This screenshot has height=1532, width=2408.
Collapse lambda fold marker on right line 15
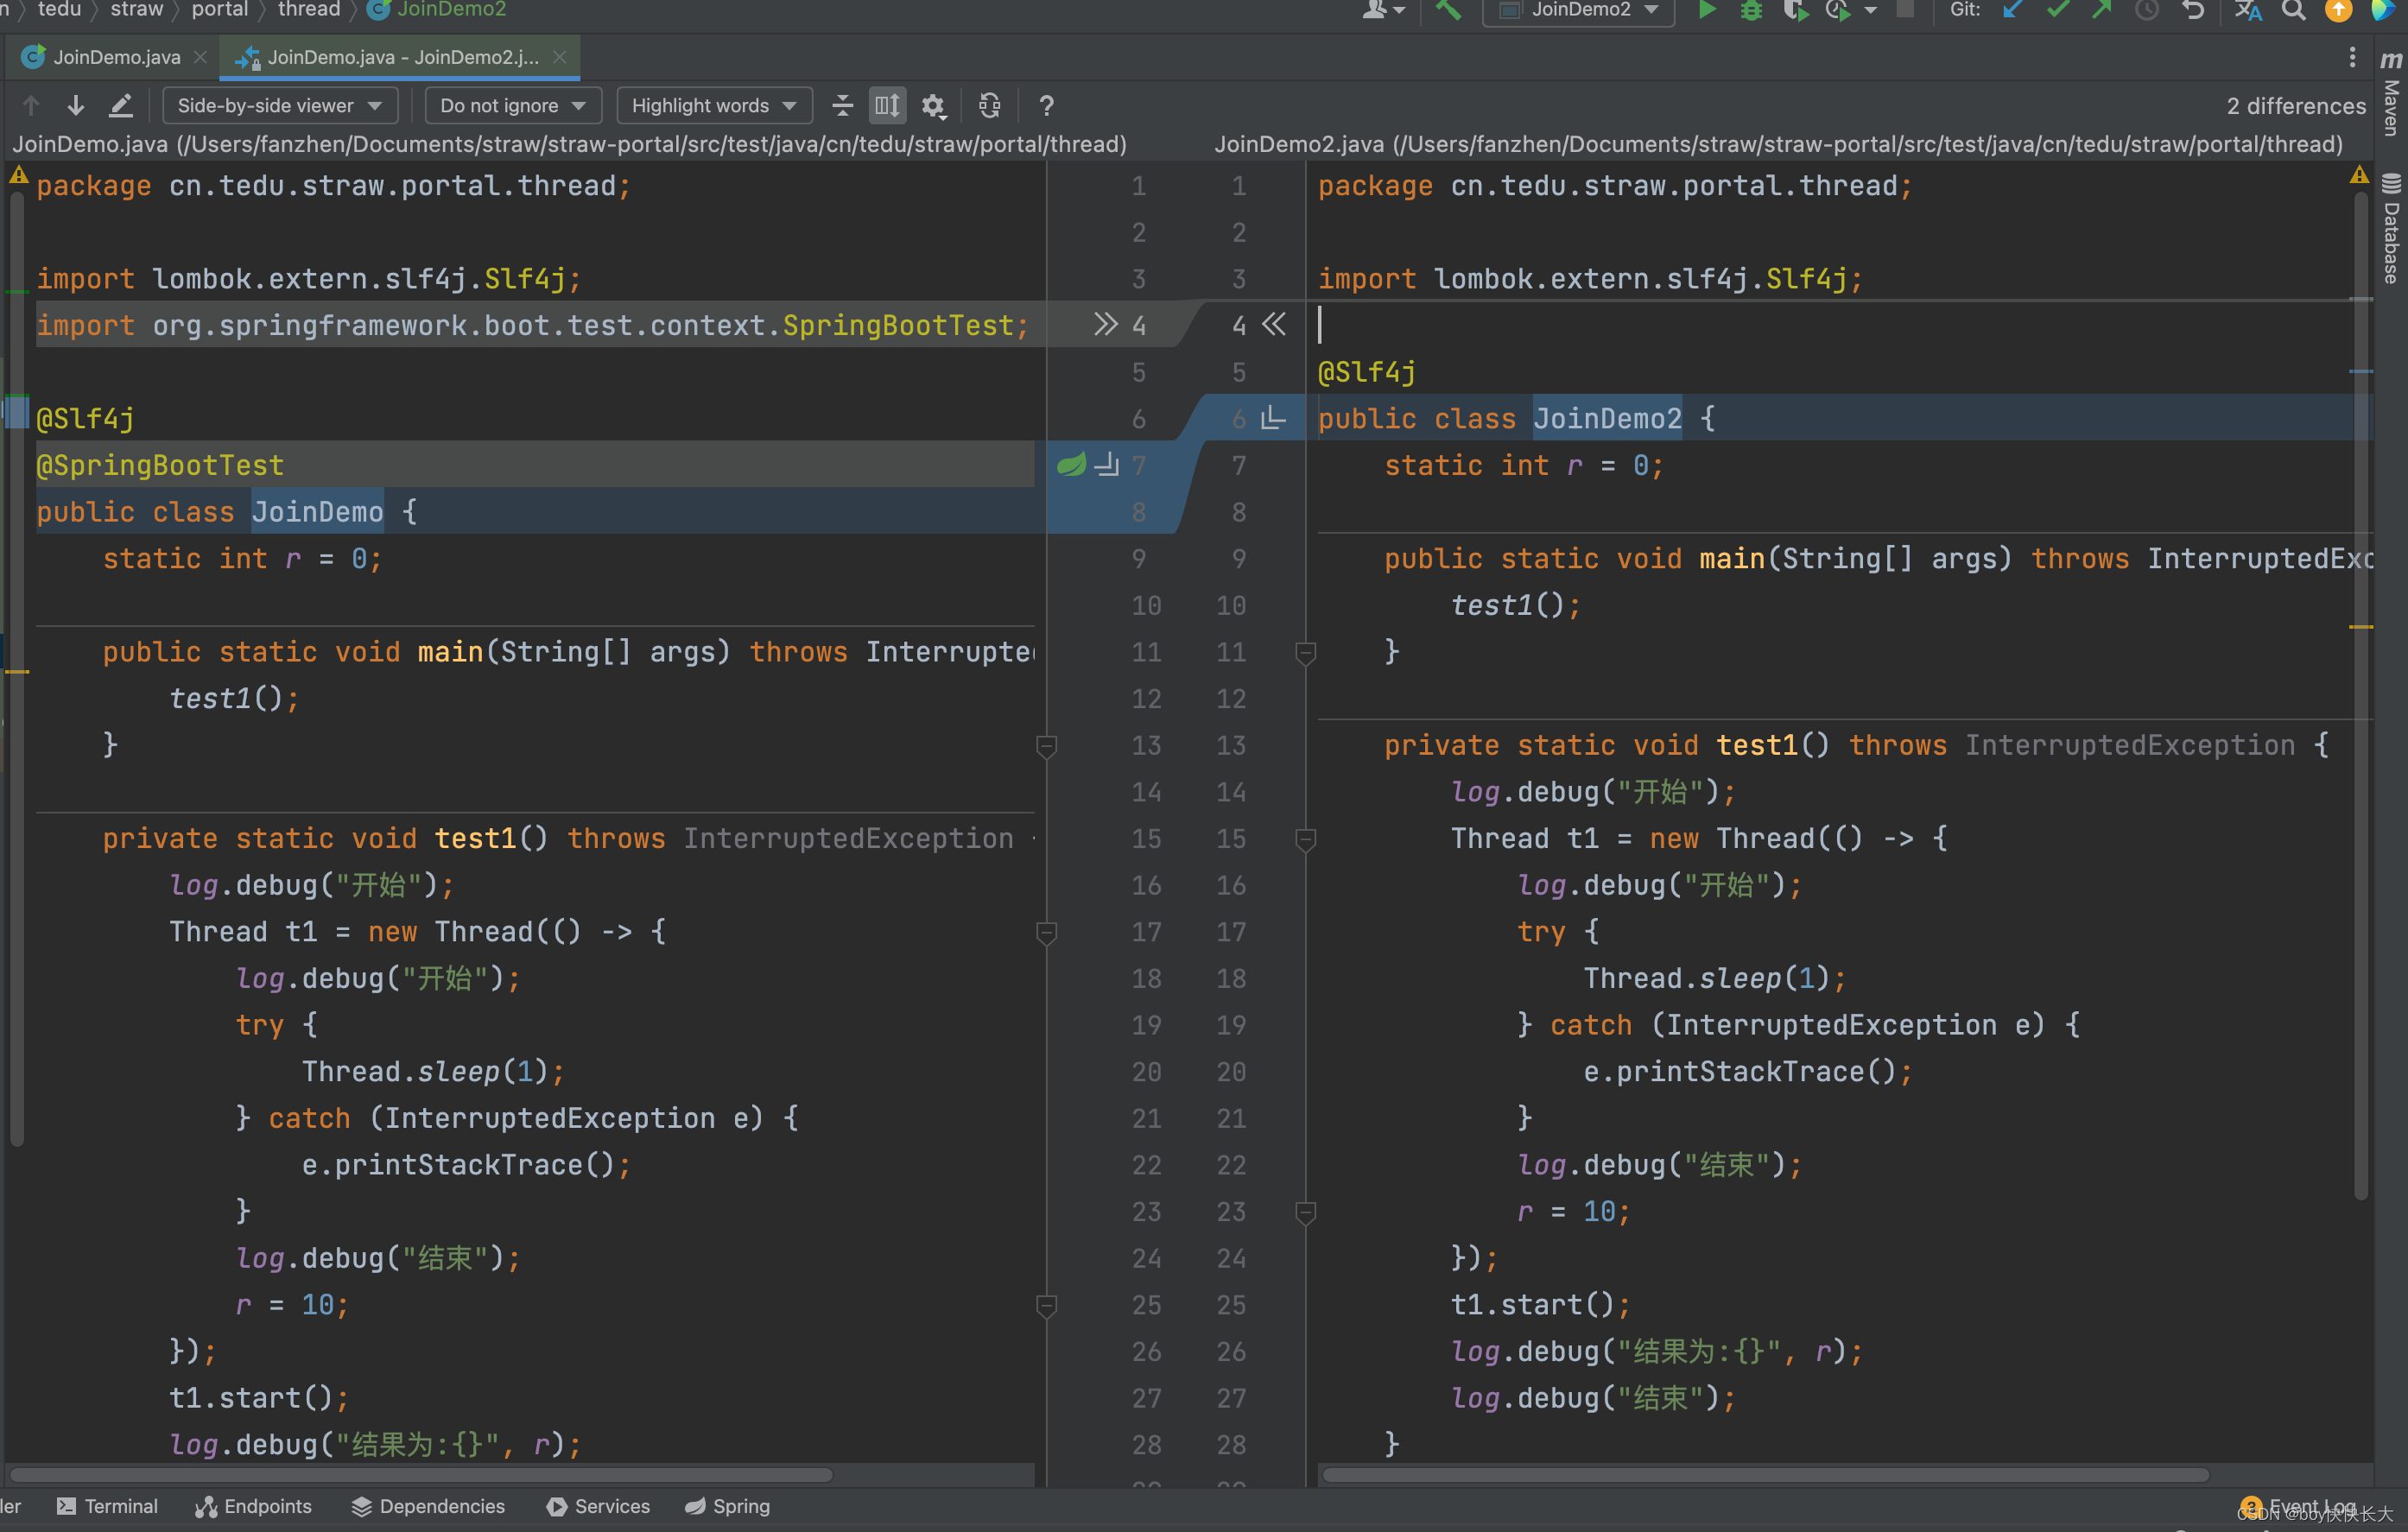click(x=1305, y=839)
